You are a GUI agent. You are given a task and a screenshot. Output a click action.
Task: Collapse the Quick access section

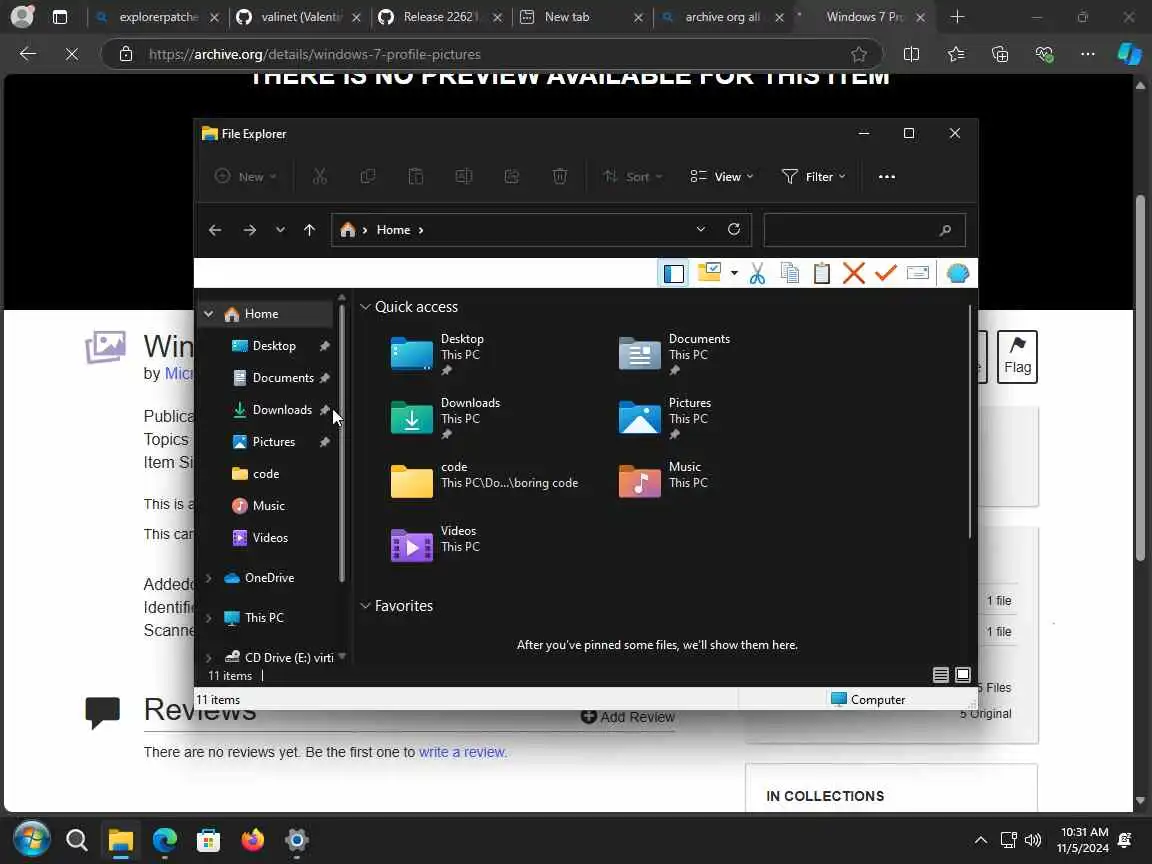click(x=365, y=307)
